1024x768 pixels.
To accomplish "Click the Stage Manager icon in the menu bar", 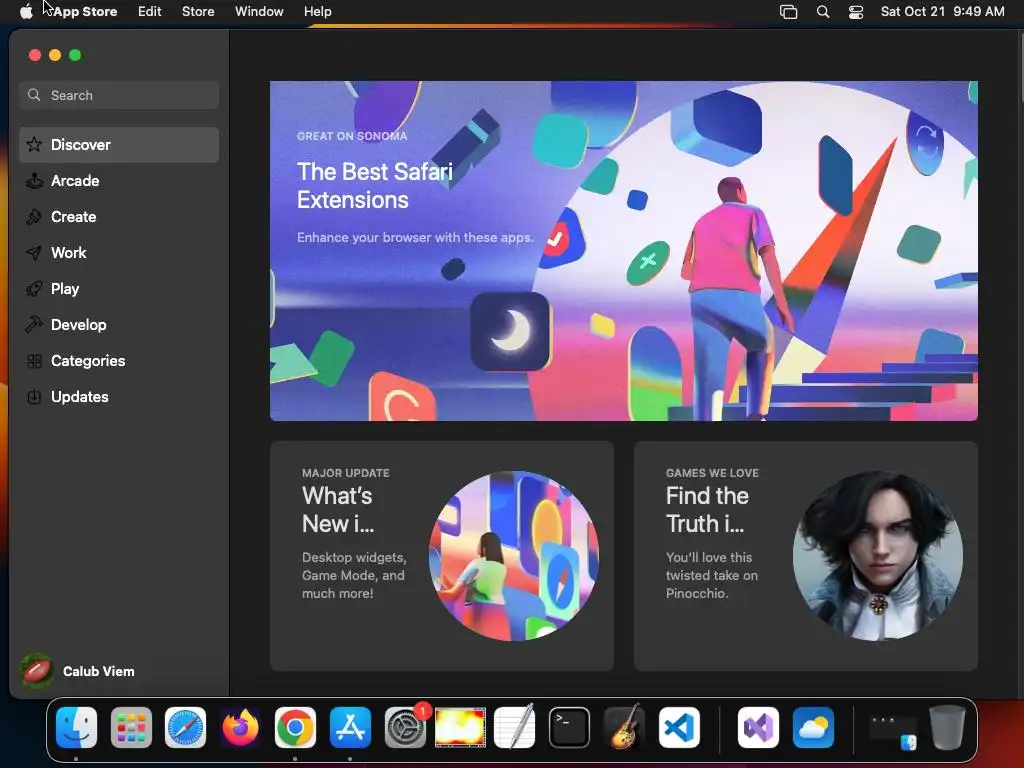I will tap(789, 12).
